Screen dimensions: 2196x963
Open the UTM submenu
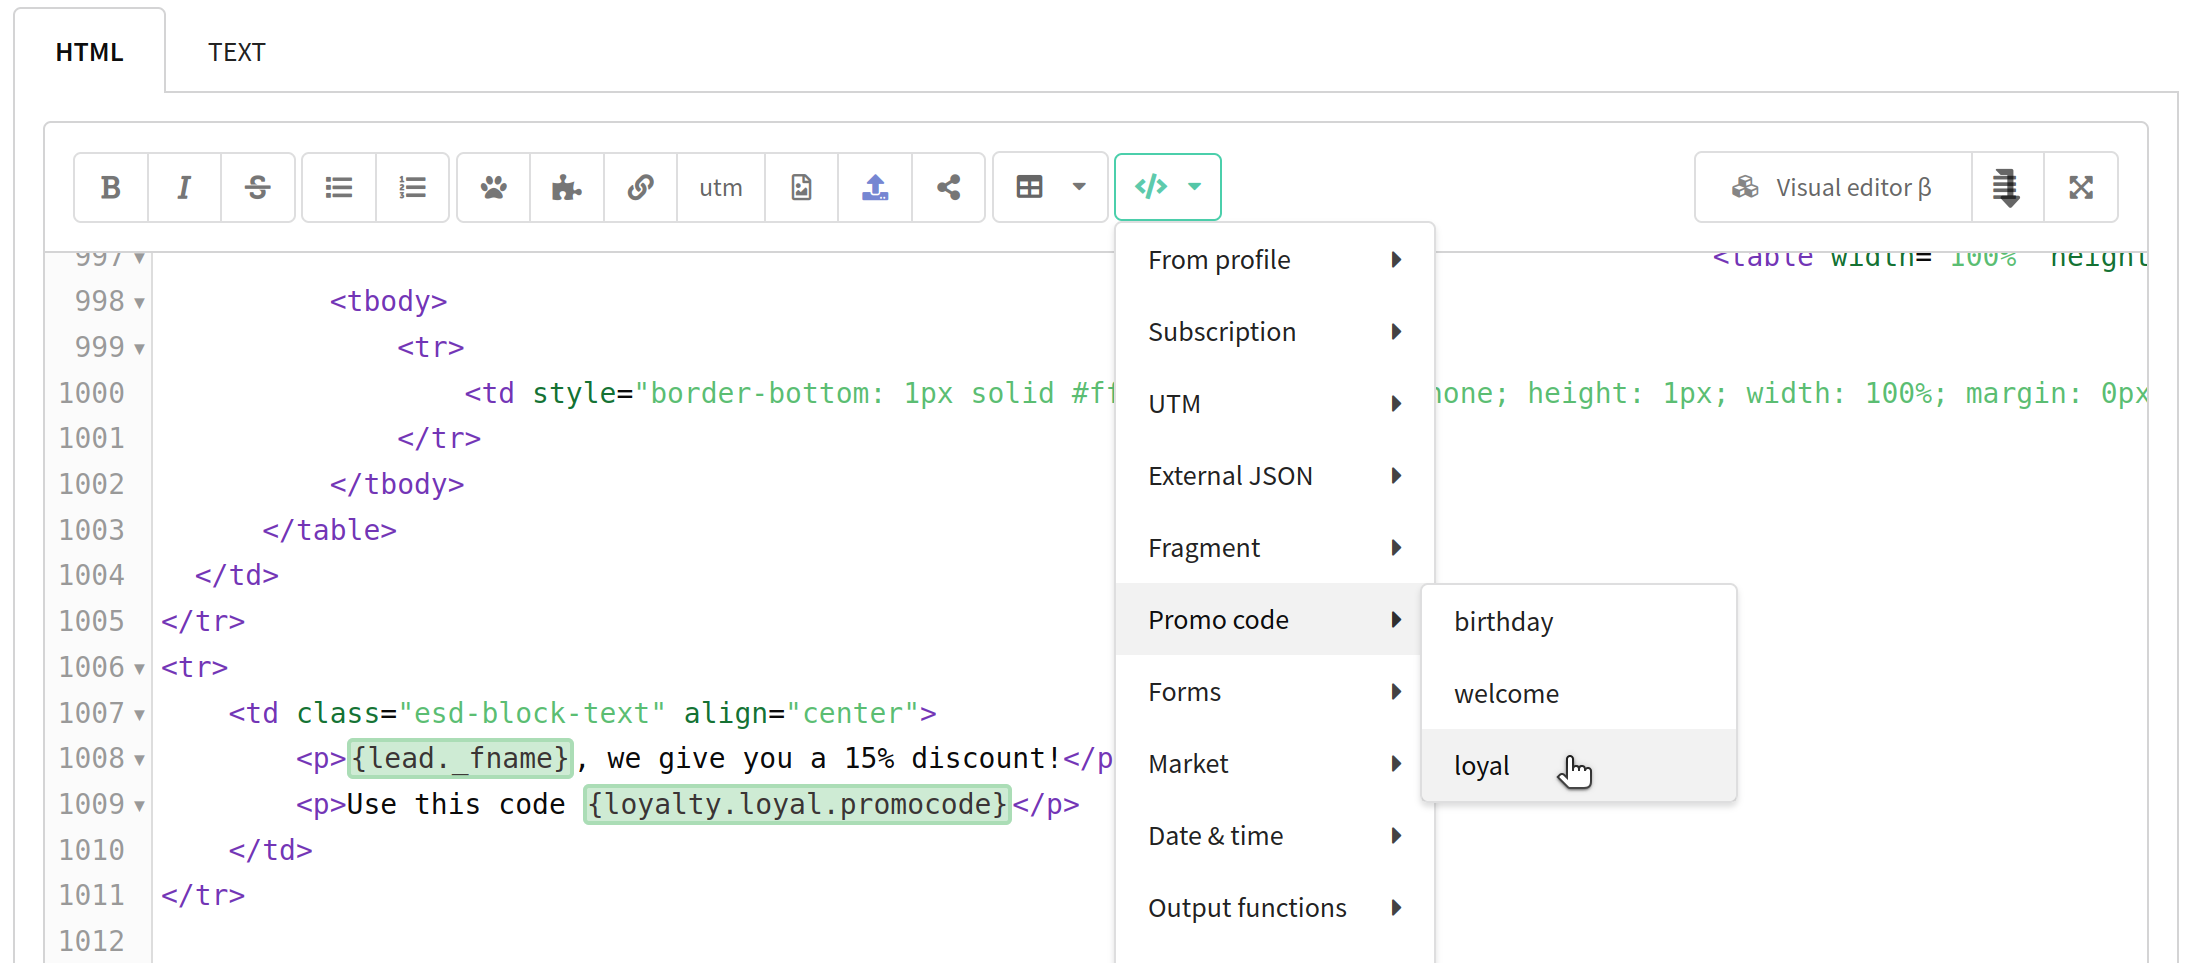tap(1275, 404)
